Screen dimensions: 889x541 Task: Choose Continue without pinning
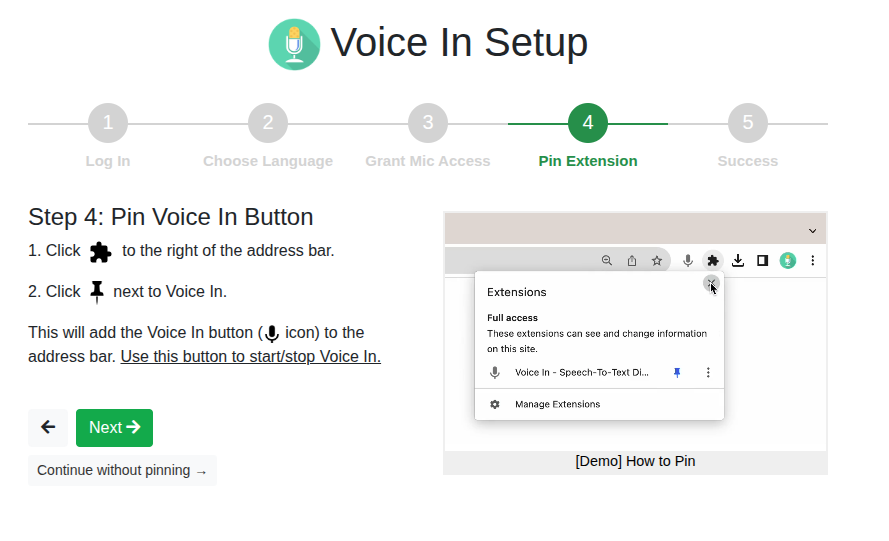click(x=122, y=470)
